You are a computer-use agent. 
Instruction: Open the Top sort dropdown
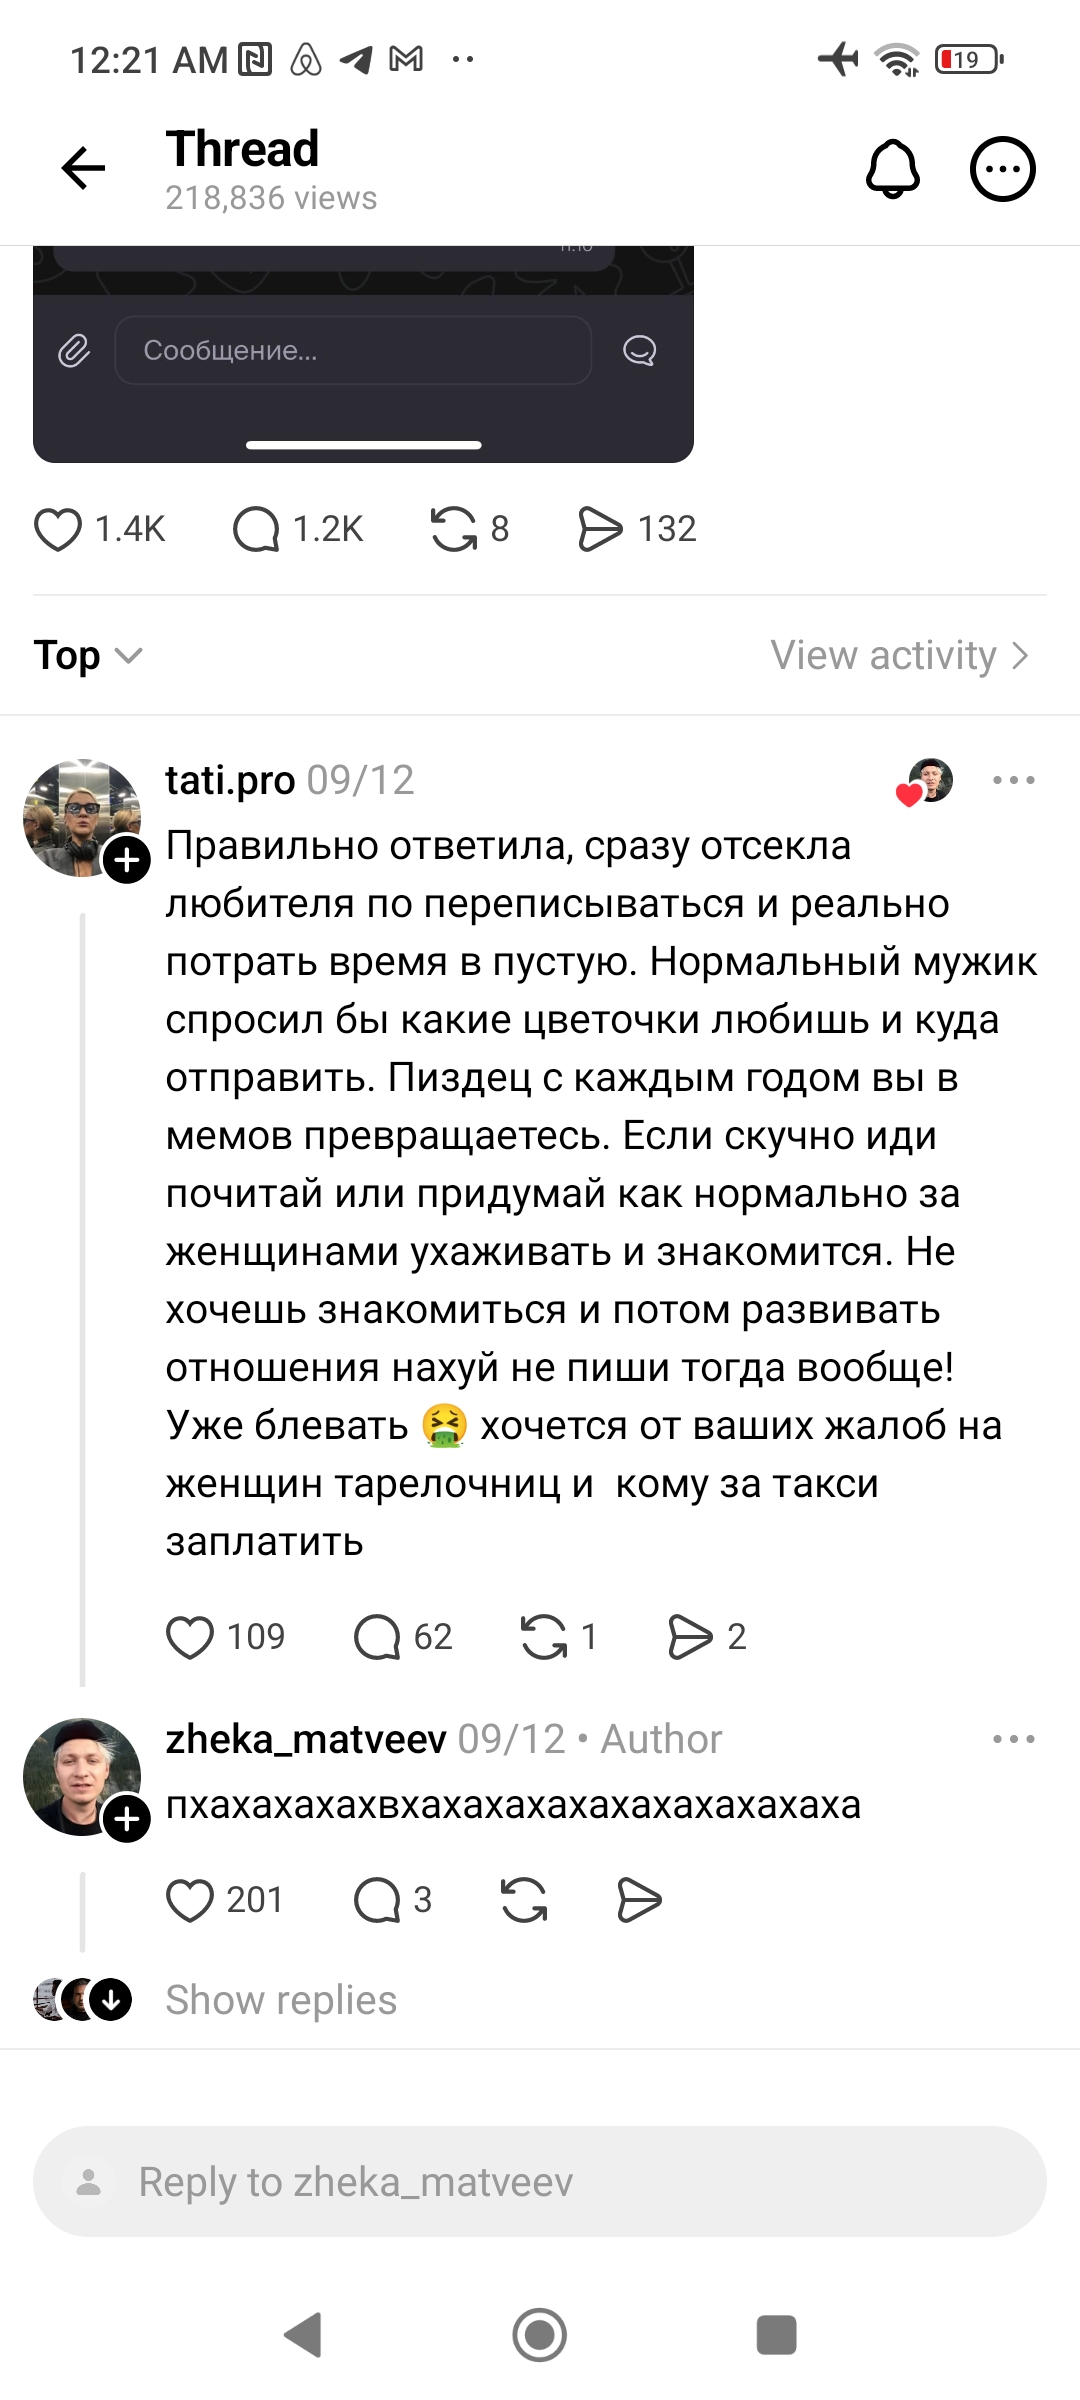click(x=88, y=656)
